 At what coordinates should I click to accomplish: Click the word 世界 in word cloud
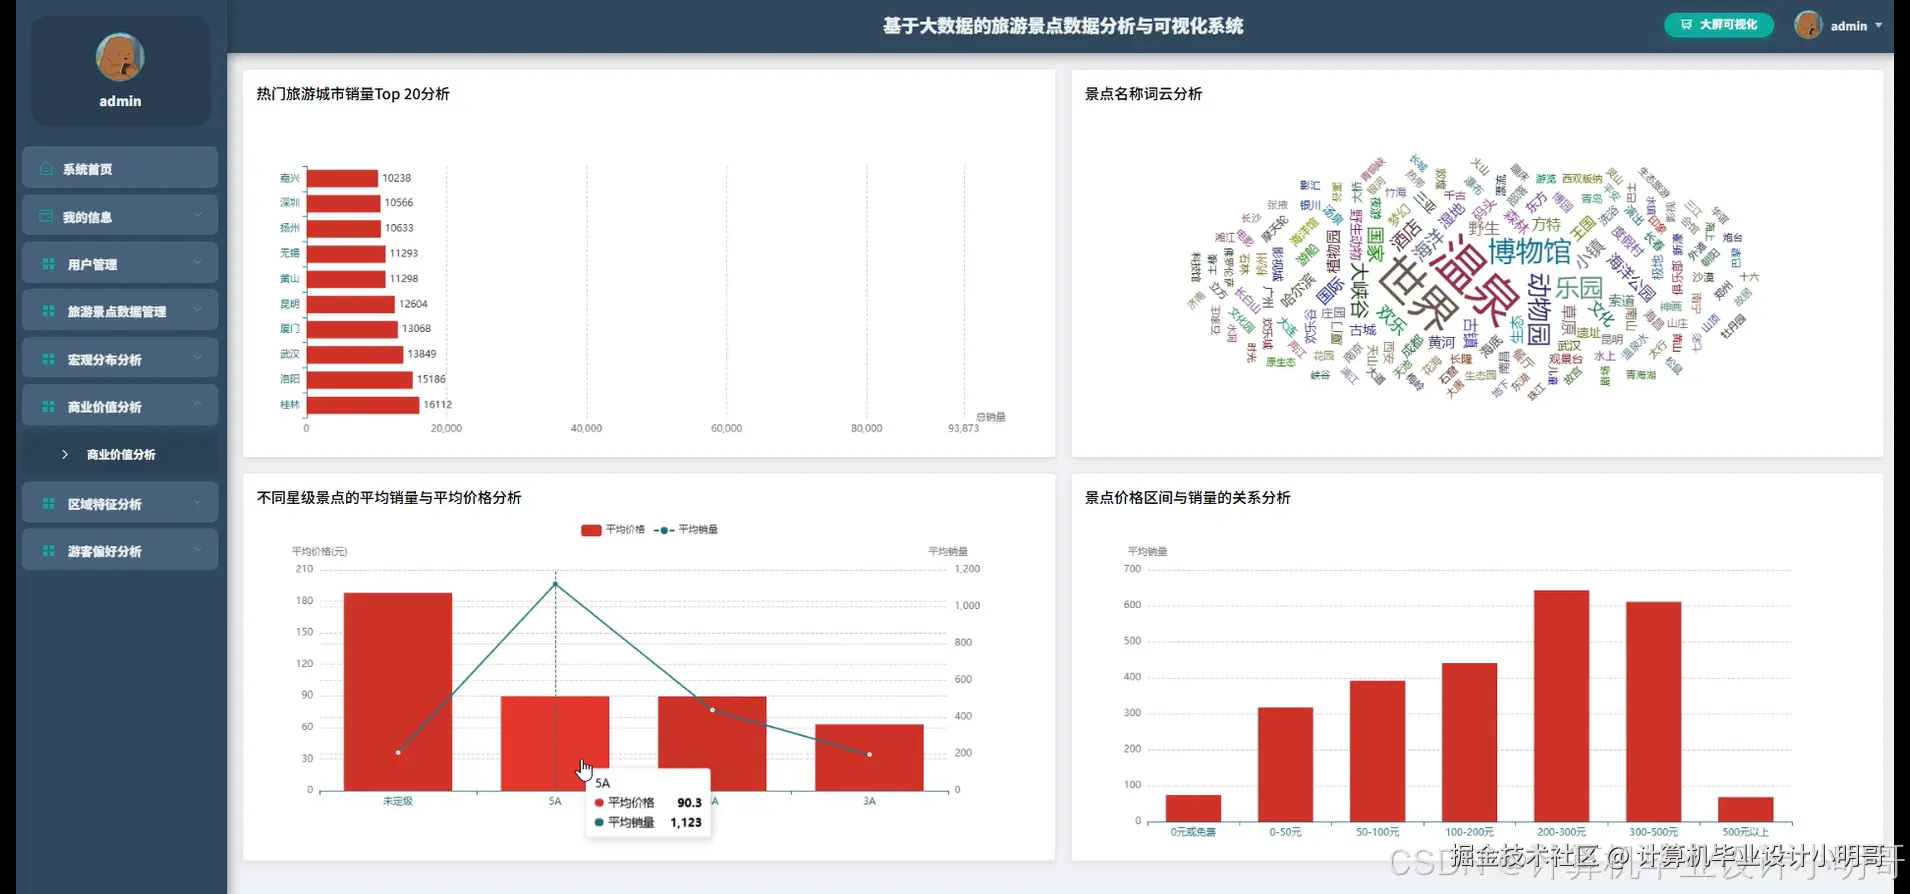click(1417, 295)
